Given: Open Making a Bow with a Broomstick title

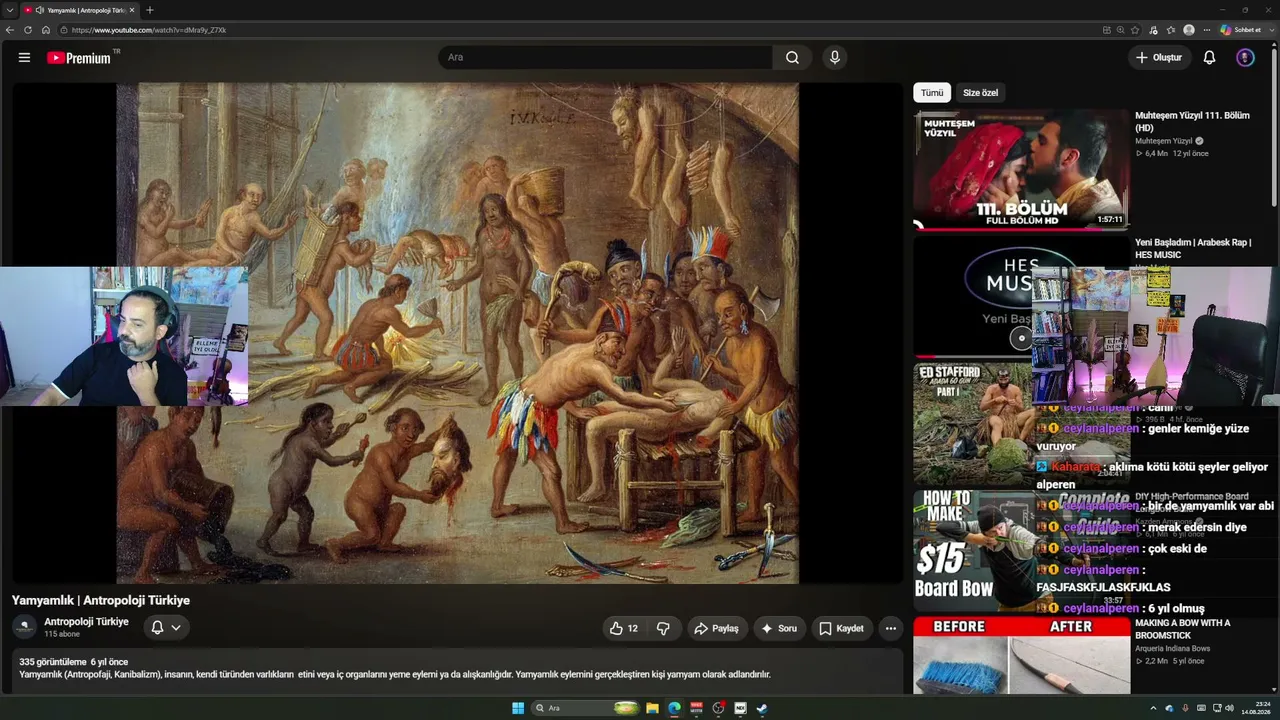Looking at the screenshot, I should coord(1183,629).
